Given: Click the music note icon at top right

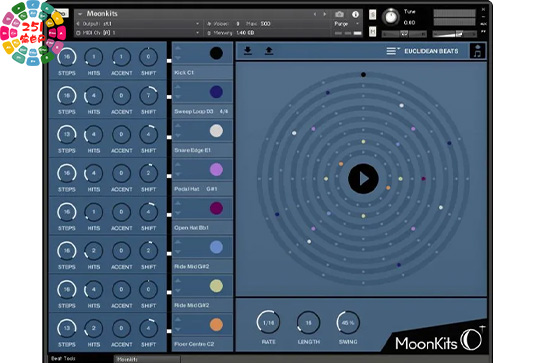Looking at the screenshot, I should coord(478,51).
